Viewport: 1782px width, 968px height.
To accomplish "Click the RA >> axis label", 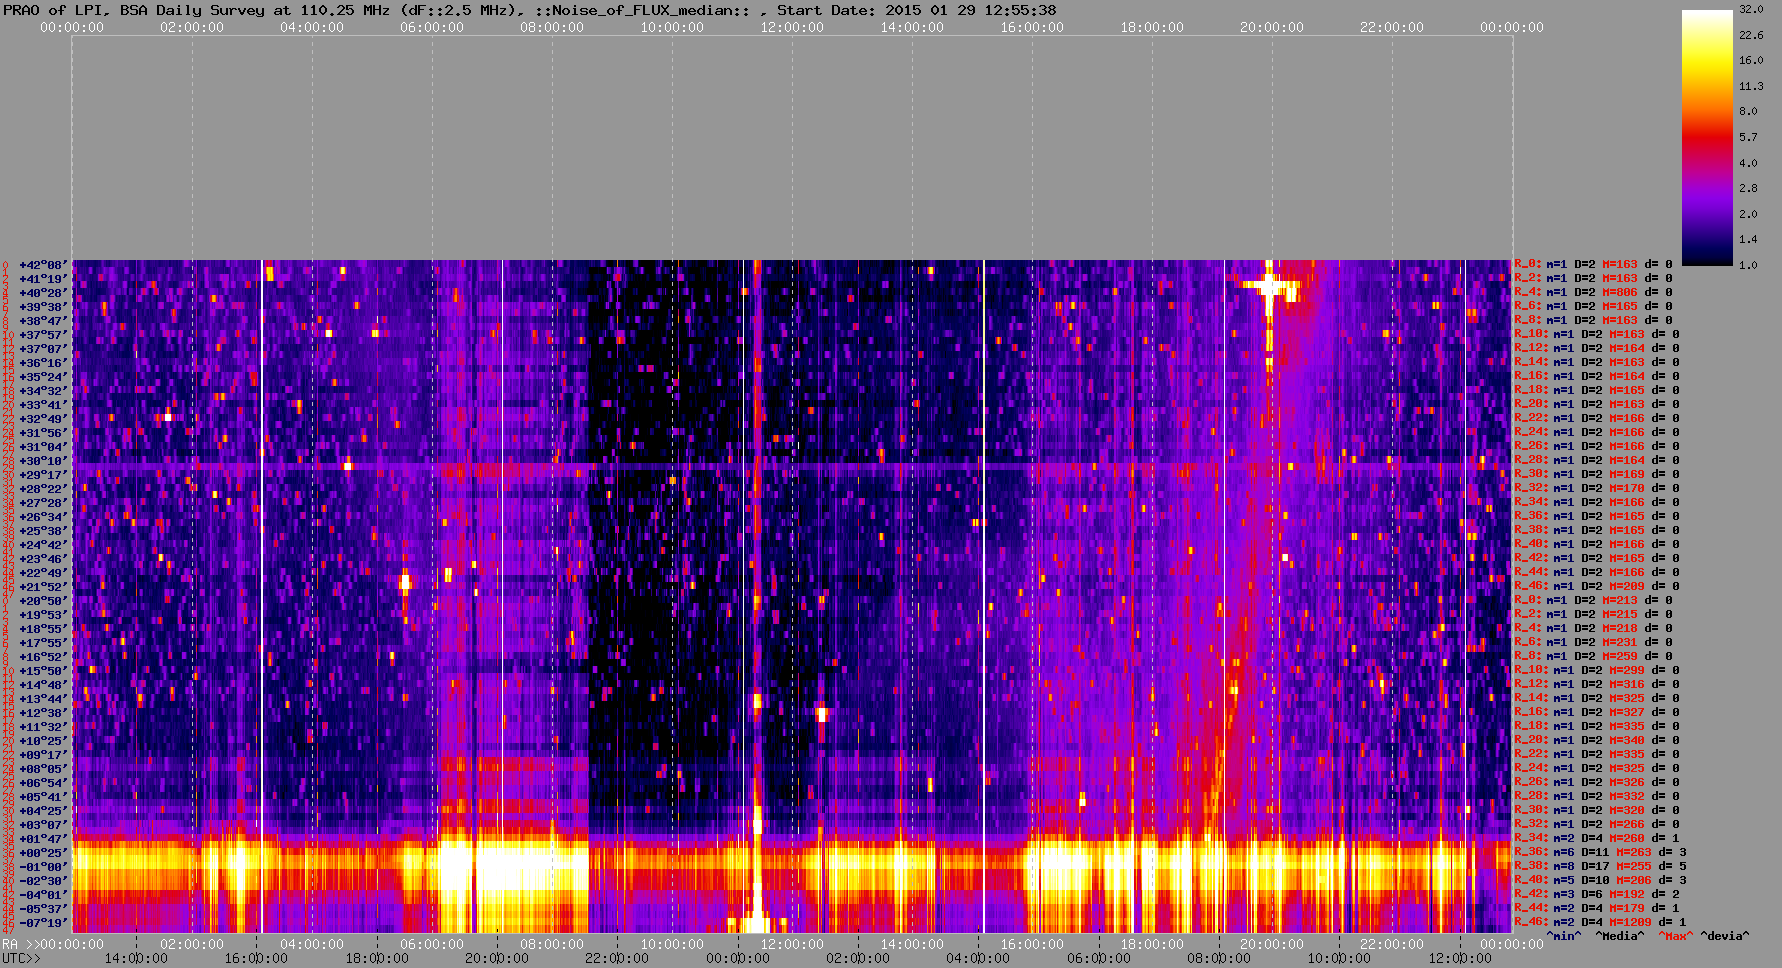I will 19,944.
